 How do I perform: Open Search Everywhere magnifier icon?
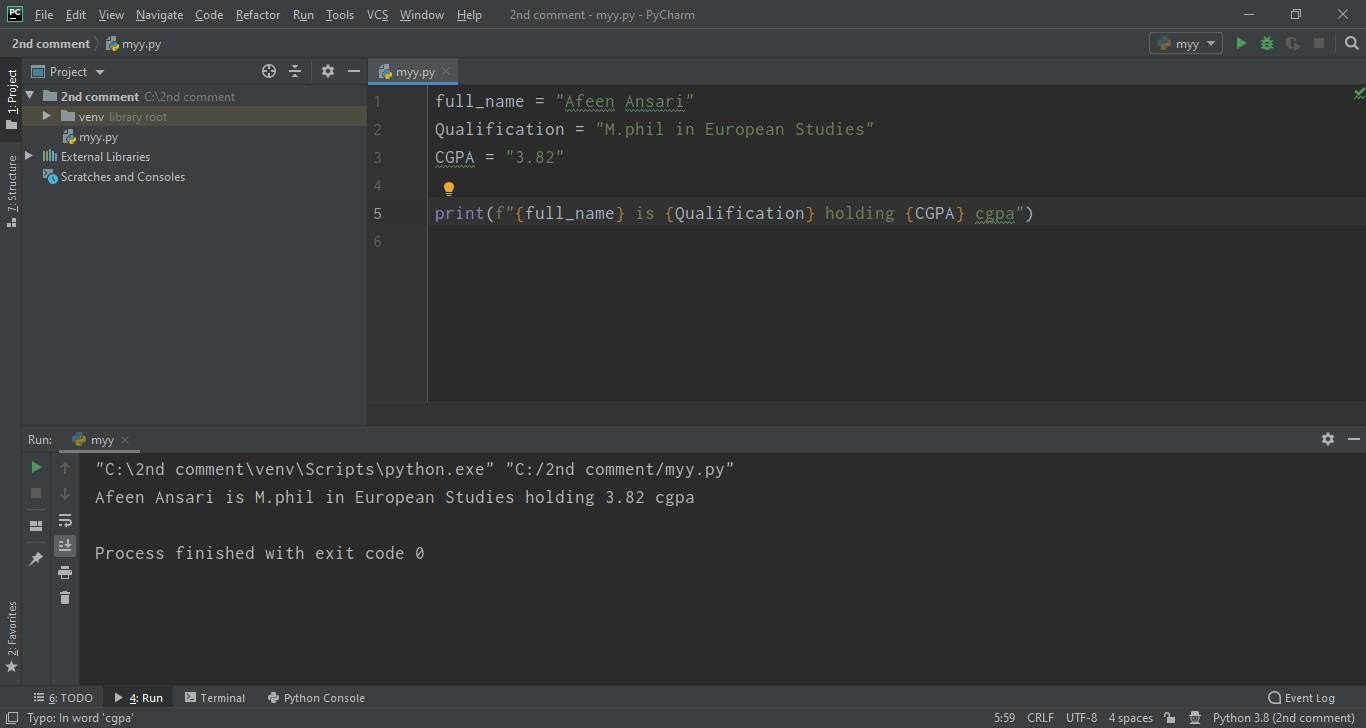point(1352,43)
